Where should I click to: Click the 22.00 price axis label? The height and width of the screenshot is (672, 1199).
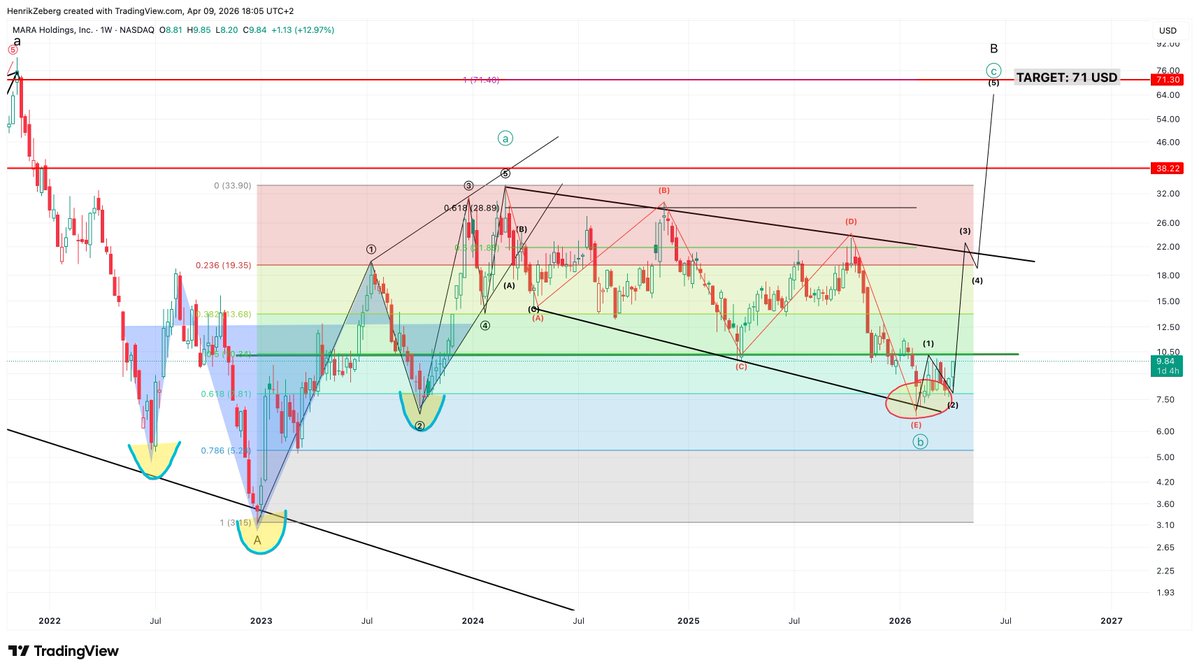tap(1168, 247)
